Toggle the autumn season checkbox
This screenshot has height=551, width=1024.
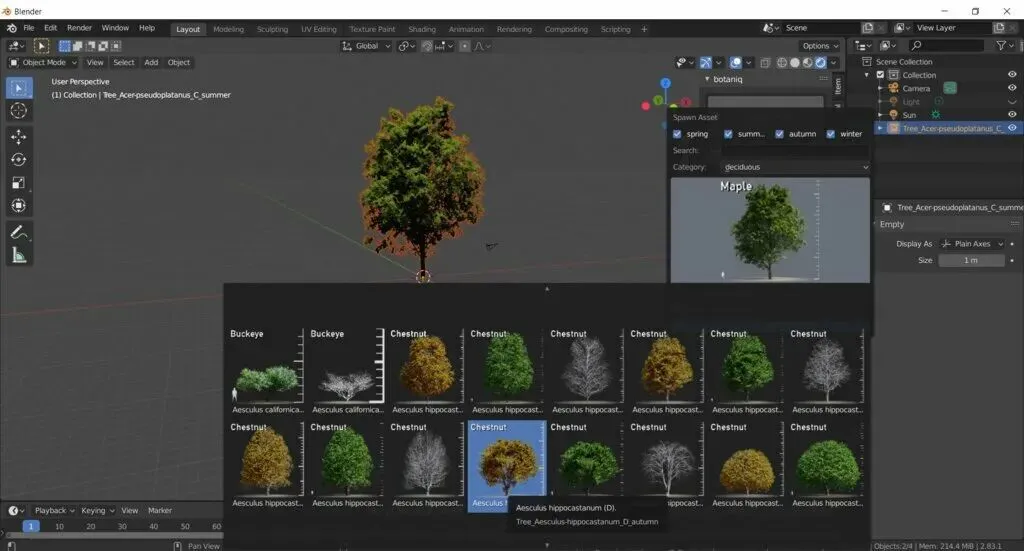click(779, 134)
